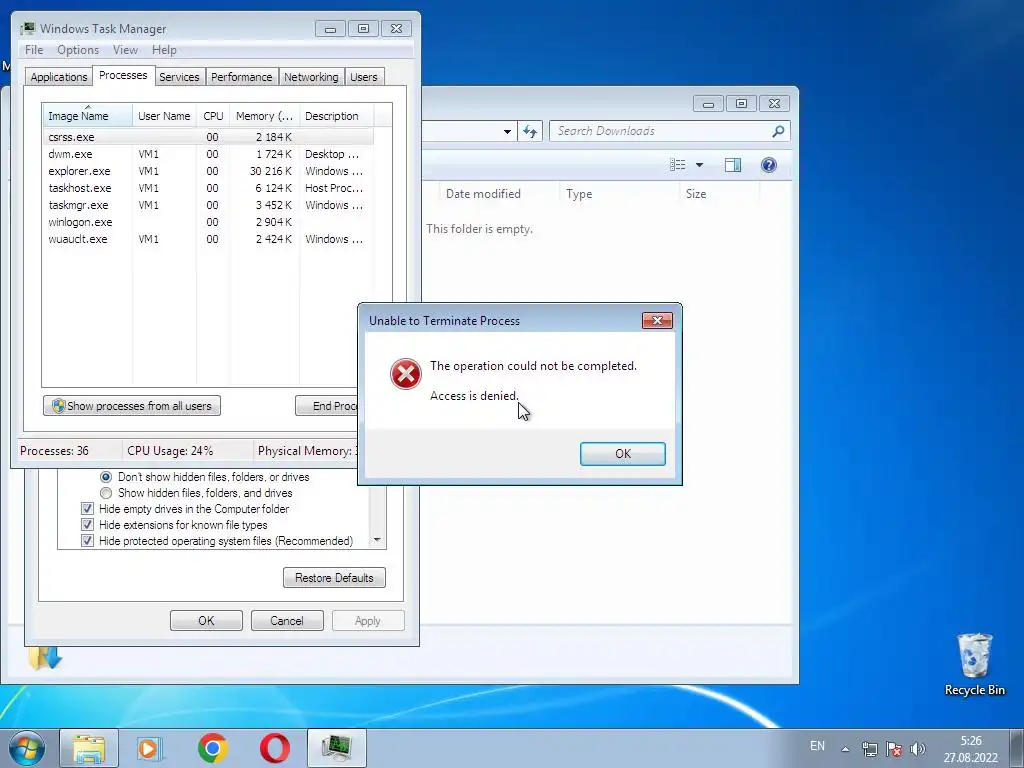This screenshot has height=768, width=1024.
Task: Select the Recycle Bin desktop icon
Action: (974, 664)
